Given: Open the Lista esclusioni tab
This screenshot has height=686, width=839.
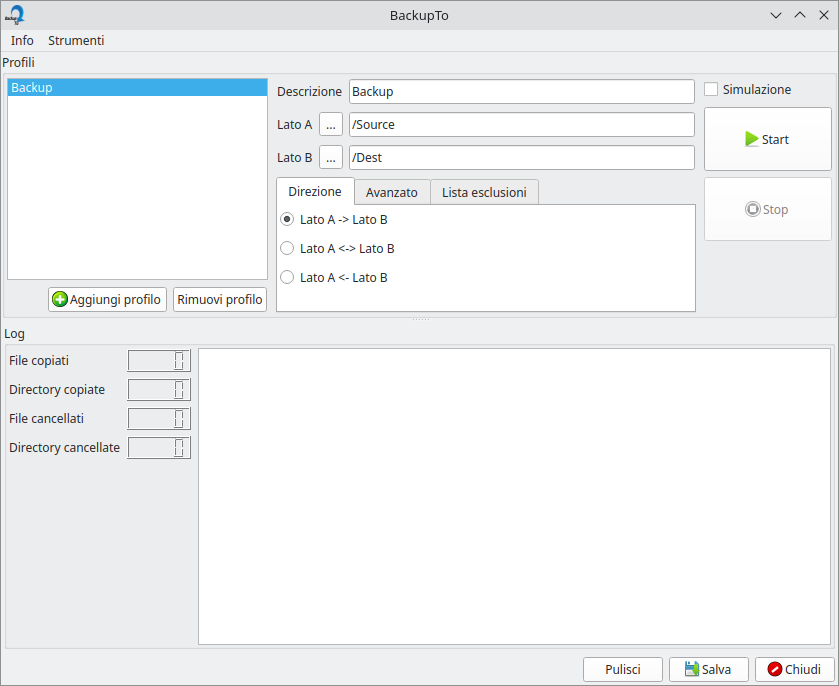Looking at the screenshot, I should point(484,192).
